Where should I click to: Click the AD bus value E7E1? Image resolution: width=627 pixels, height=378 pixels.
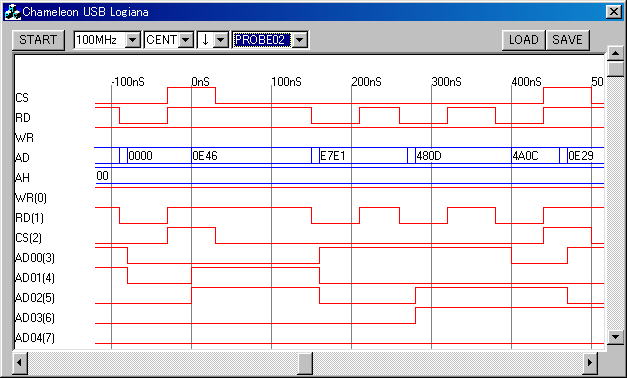(333, 156)
